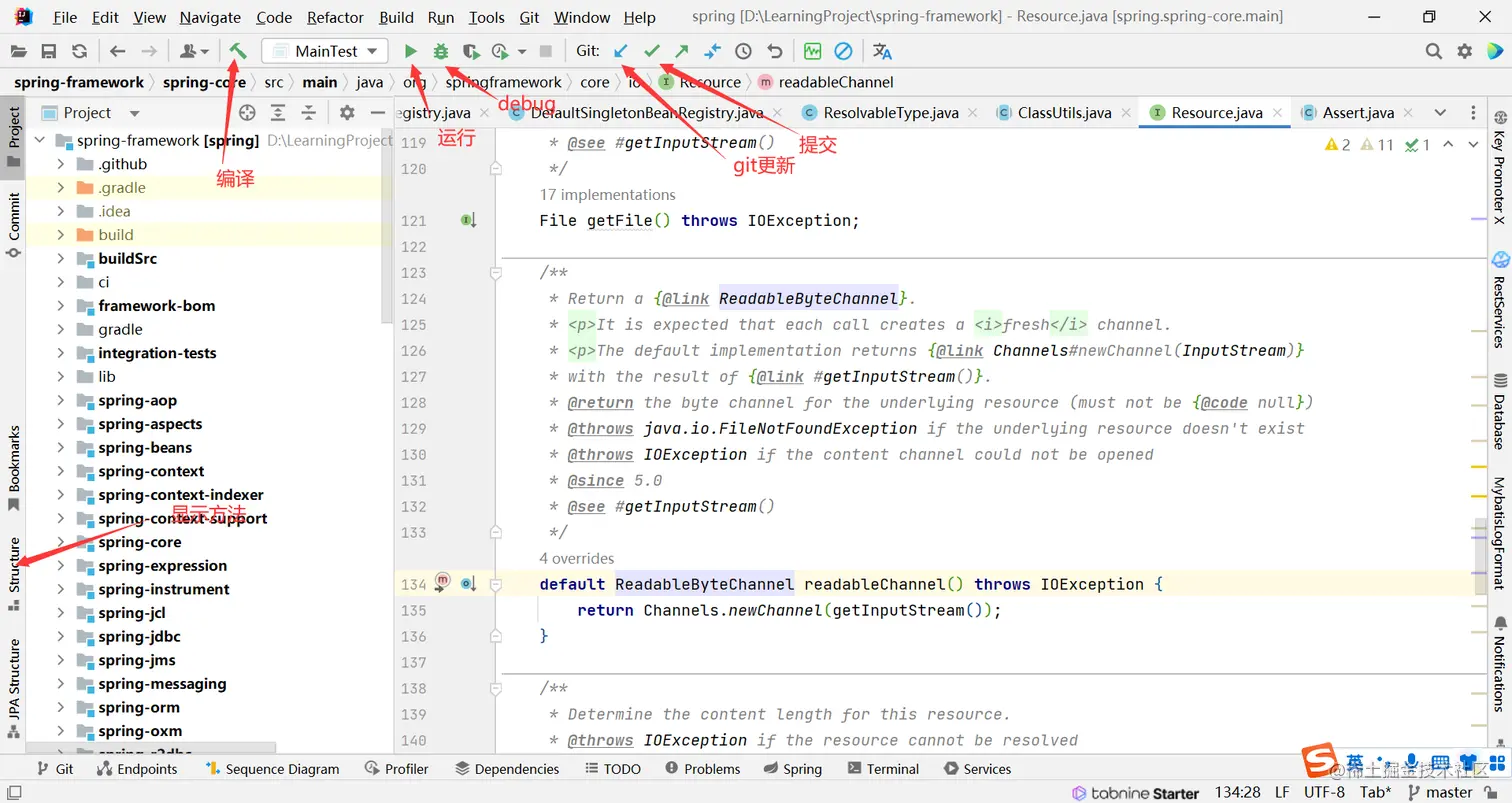Open Git history with the clock icon
Image resolution: width=1512 pixels, height=803 pixels.
[743, 51]
